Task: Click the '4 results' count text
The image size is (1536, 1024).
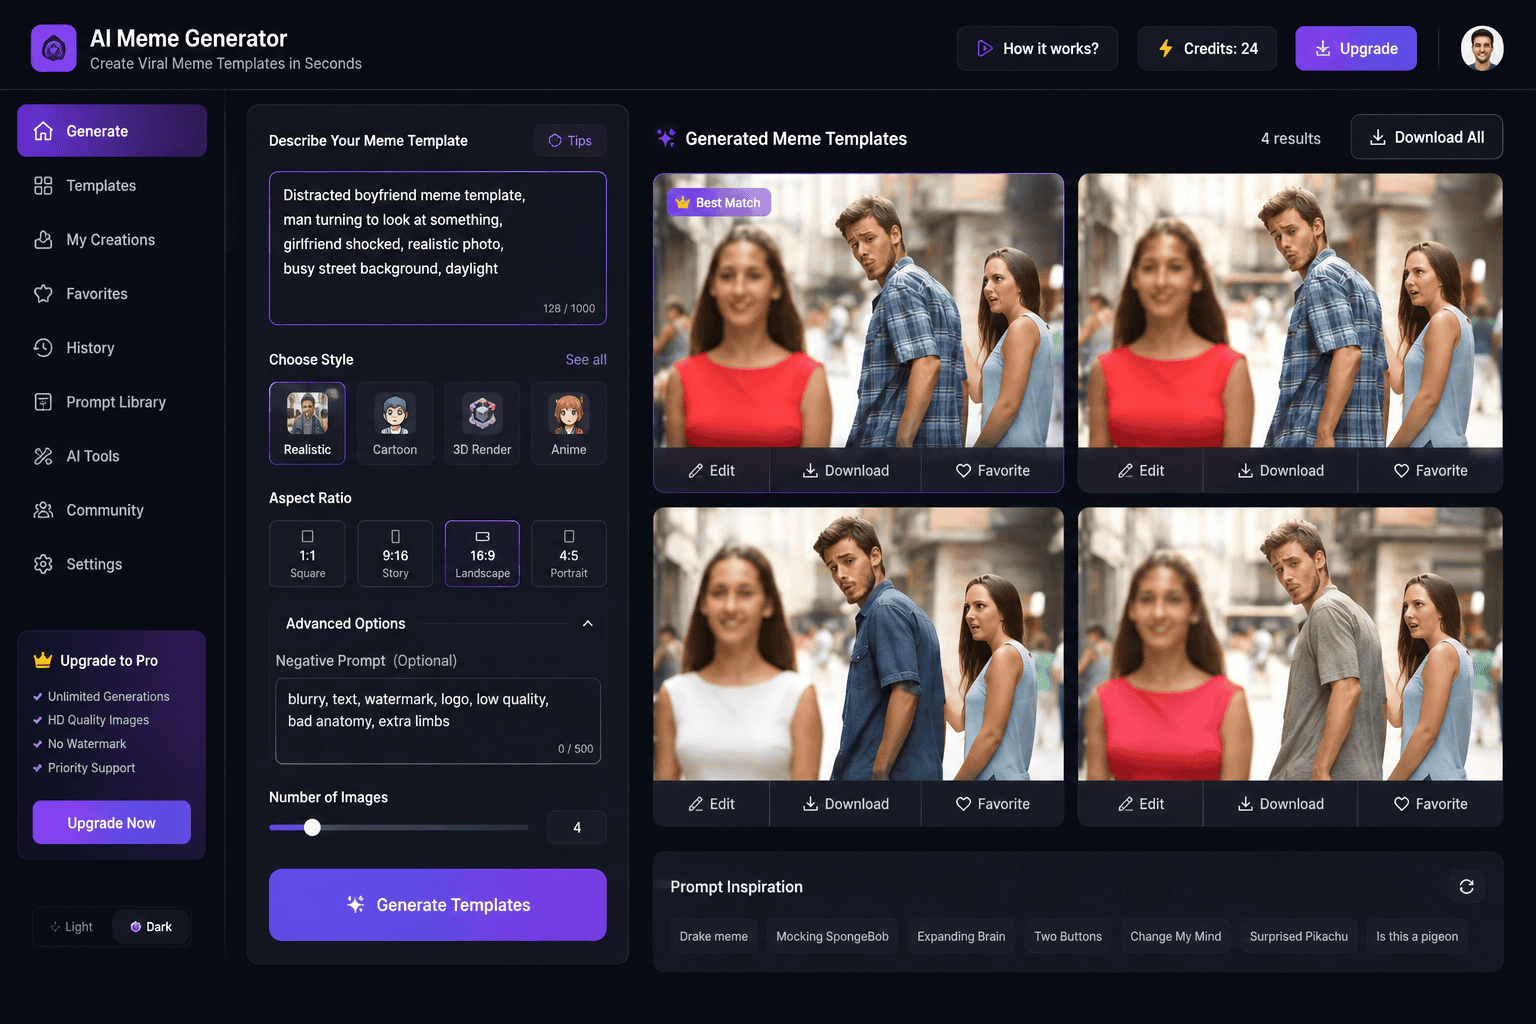Action: tap(1291, 138)
